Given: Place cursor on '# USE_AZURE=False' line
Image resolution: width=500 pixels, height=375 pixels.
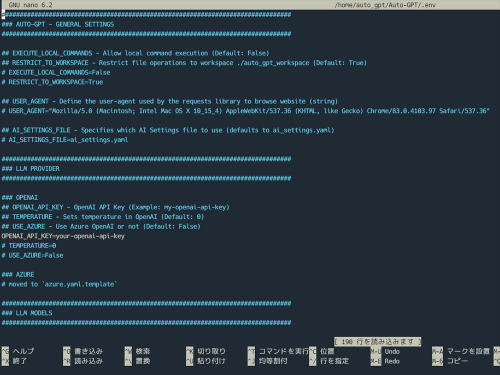Looking at the screenshot, I should (x=32, y=255).
